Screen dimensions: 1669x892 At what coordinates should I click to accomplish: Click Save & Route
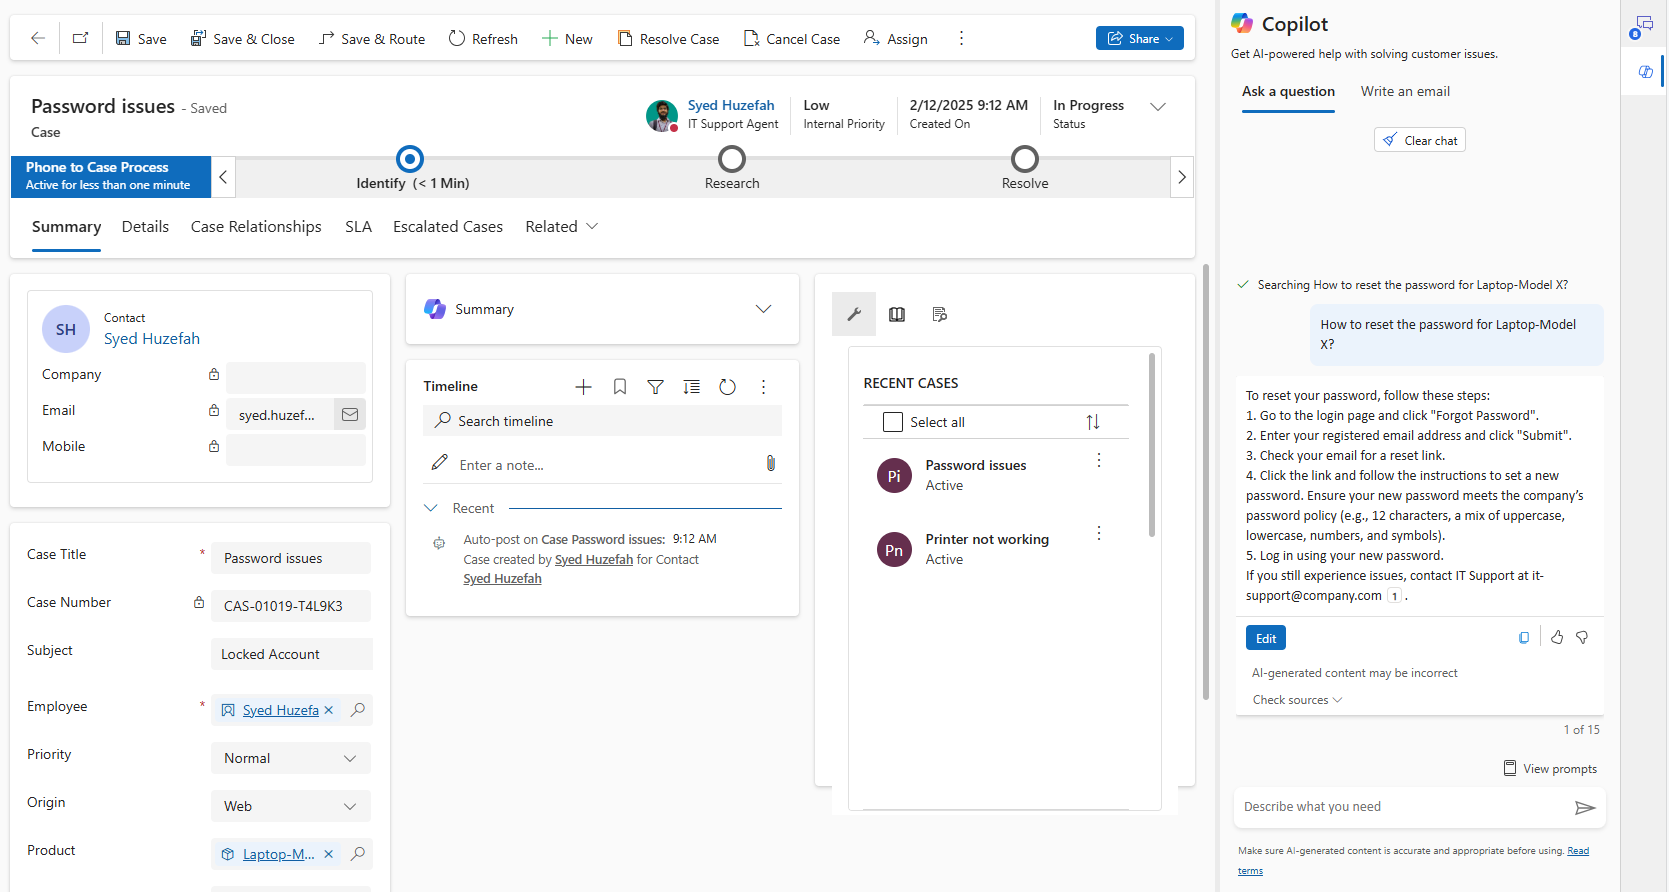click(x=372, y=39)
